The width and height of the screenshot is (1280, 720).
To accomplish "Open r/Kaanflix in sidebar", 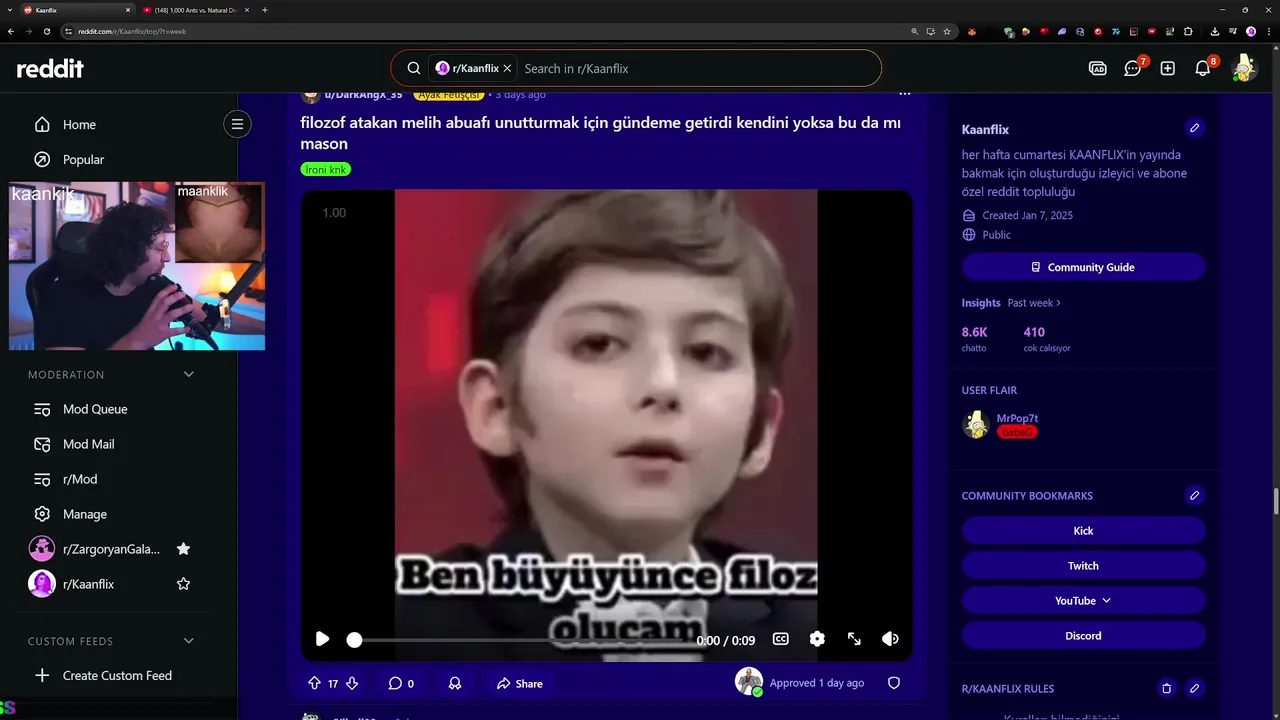I will pos(88,584).
